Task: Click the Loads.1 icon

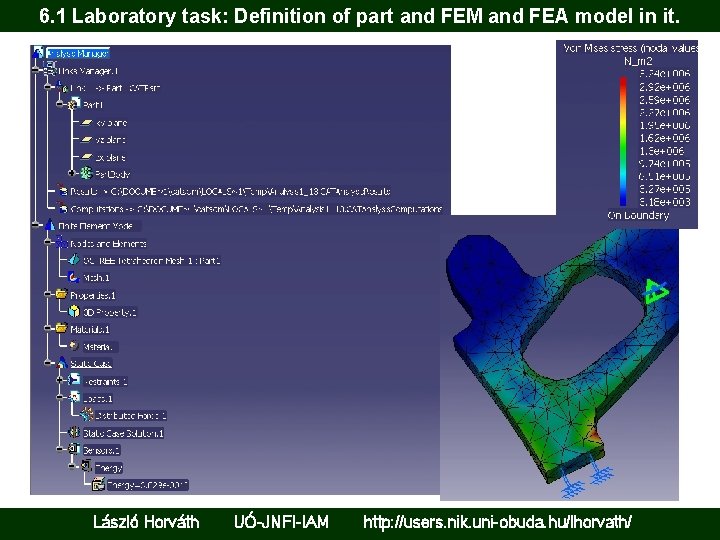Action: coord(74,398)
